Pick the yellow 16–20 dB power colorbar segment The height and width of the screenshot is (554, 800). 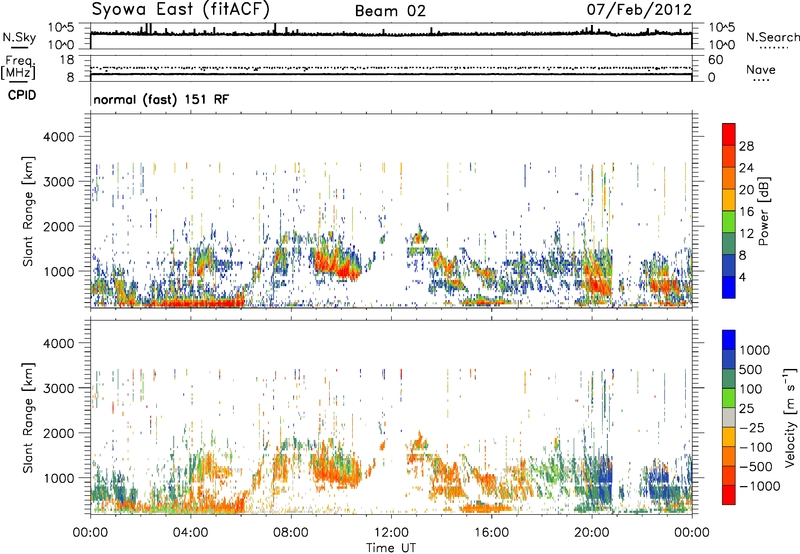tap(729, 200)
